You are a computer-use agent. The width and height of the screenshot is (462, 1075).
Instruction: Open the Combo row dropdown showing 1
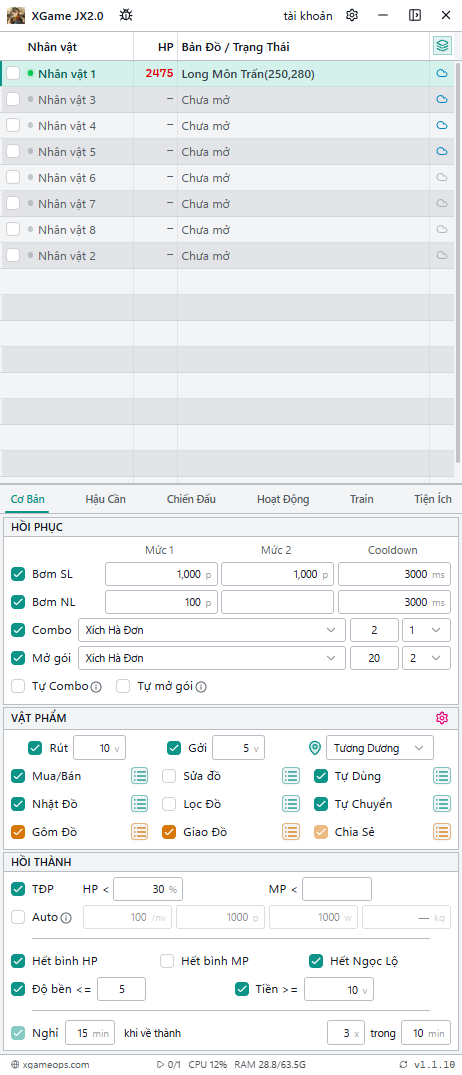pos(426,630)
